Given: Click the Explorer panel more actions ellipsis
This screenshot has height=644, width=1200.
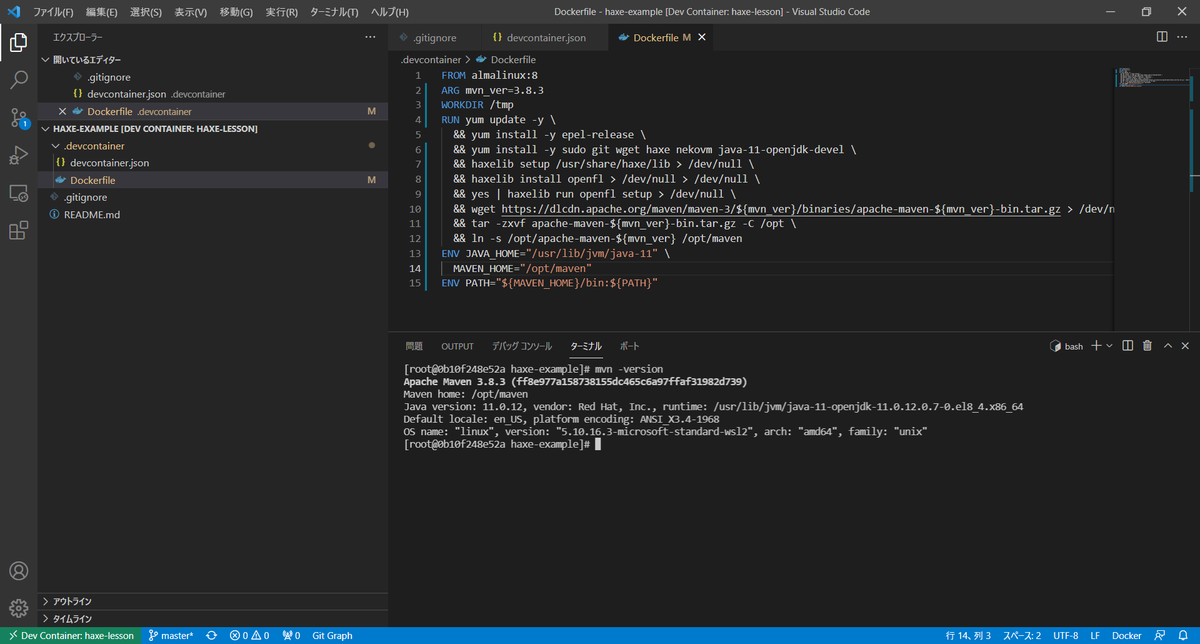Looking at the screenshot, I should point(371,37).
